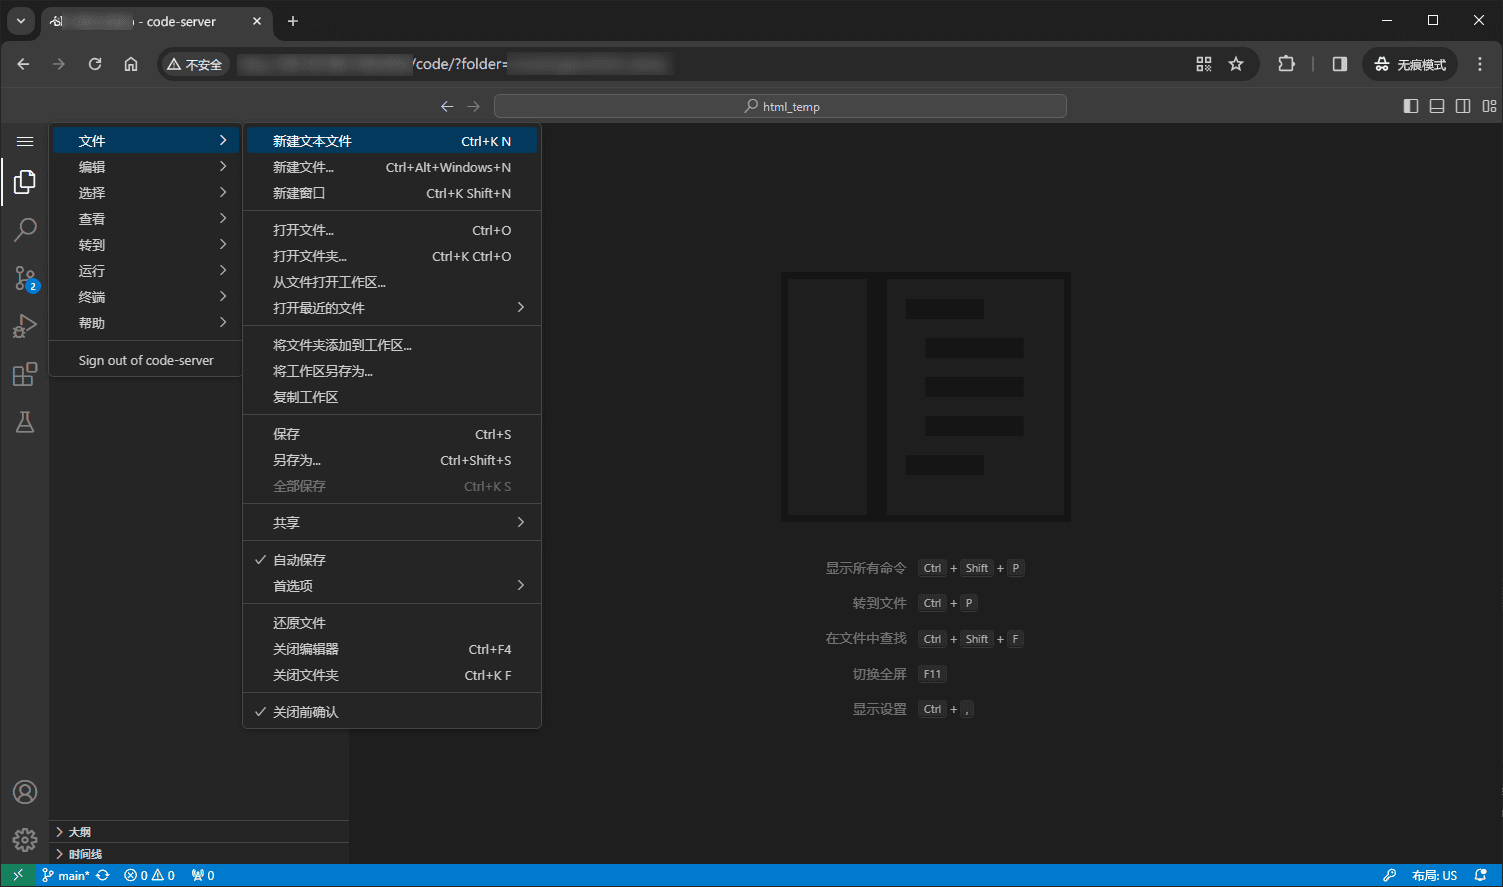1503x887 pixels.
Task: Open the 帮助 menu
Action: (147, 323)
